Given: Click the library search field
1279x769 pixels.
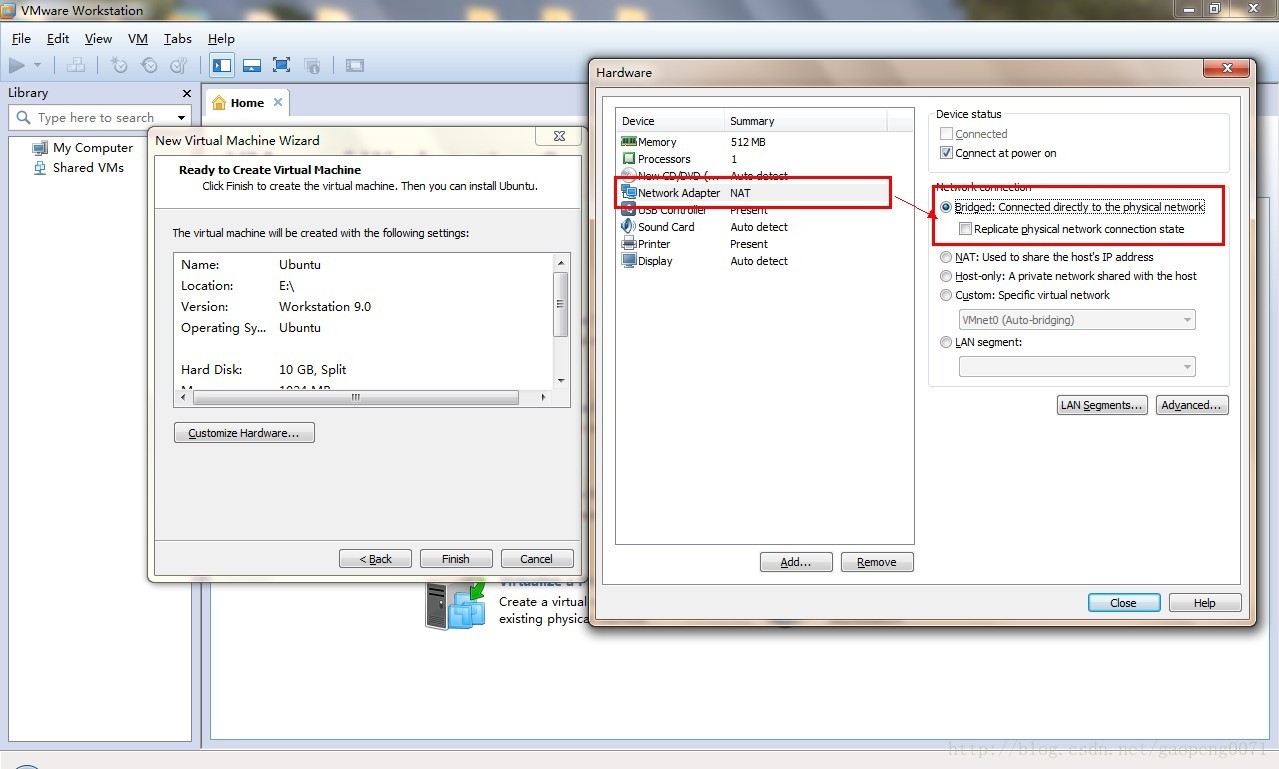Looking at the screenshot, I should [96, 117].
